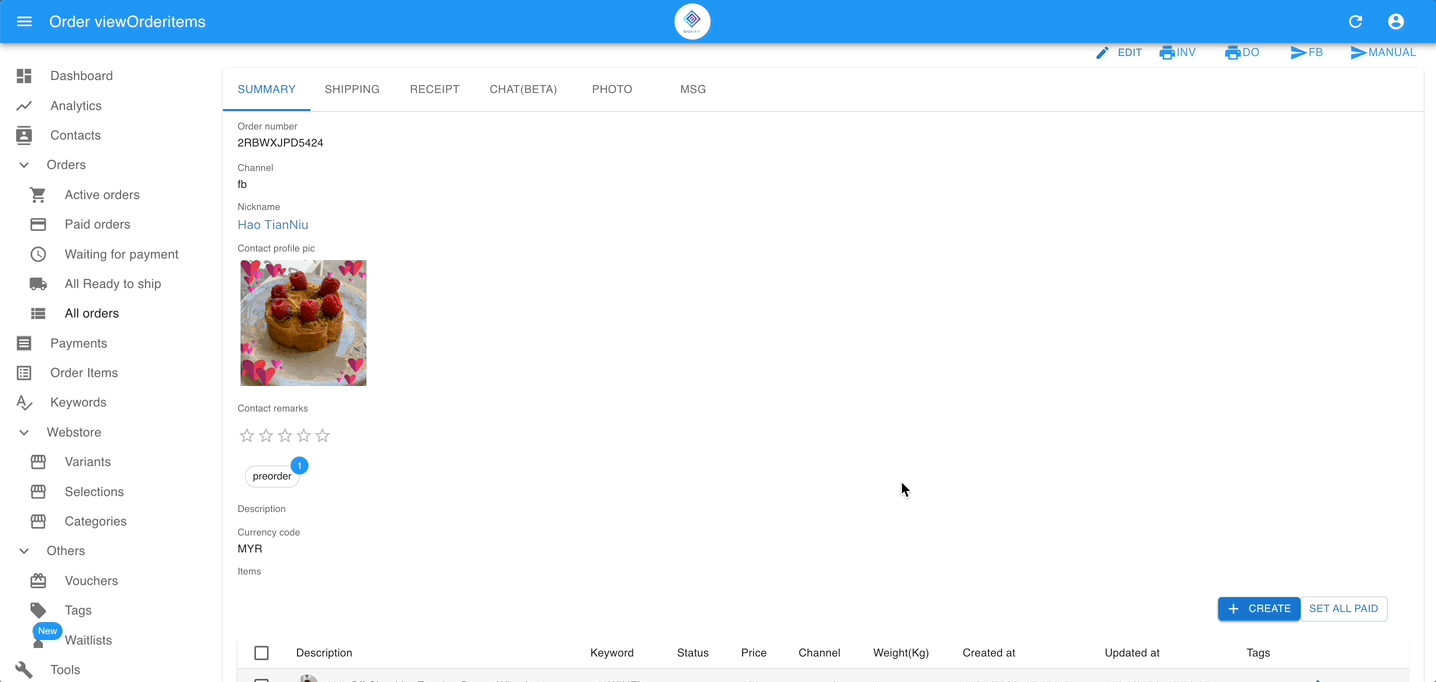
Task: Open the hamburger navigation menu
Action: (25, 22)
